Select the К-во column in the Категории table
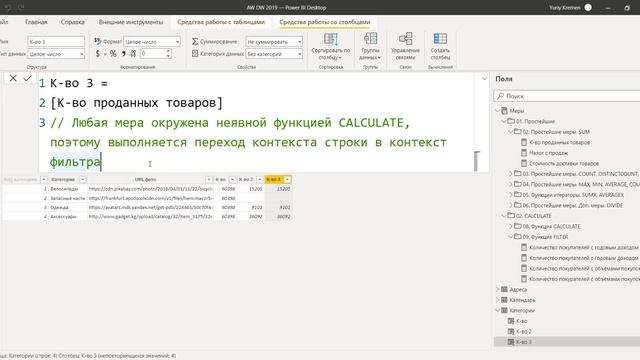 (x=521, y=321)
